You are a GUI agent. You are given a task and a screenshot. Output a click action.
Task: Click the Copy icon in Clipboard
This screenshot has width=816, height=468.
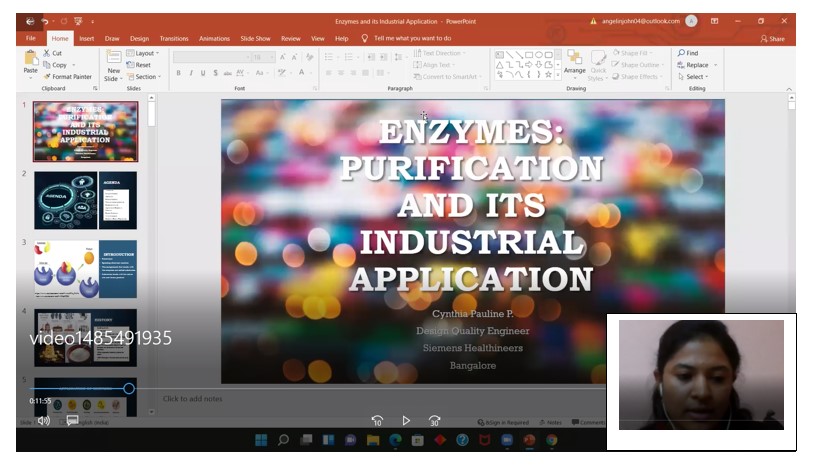(46, 65)
